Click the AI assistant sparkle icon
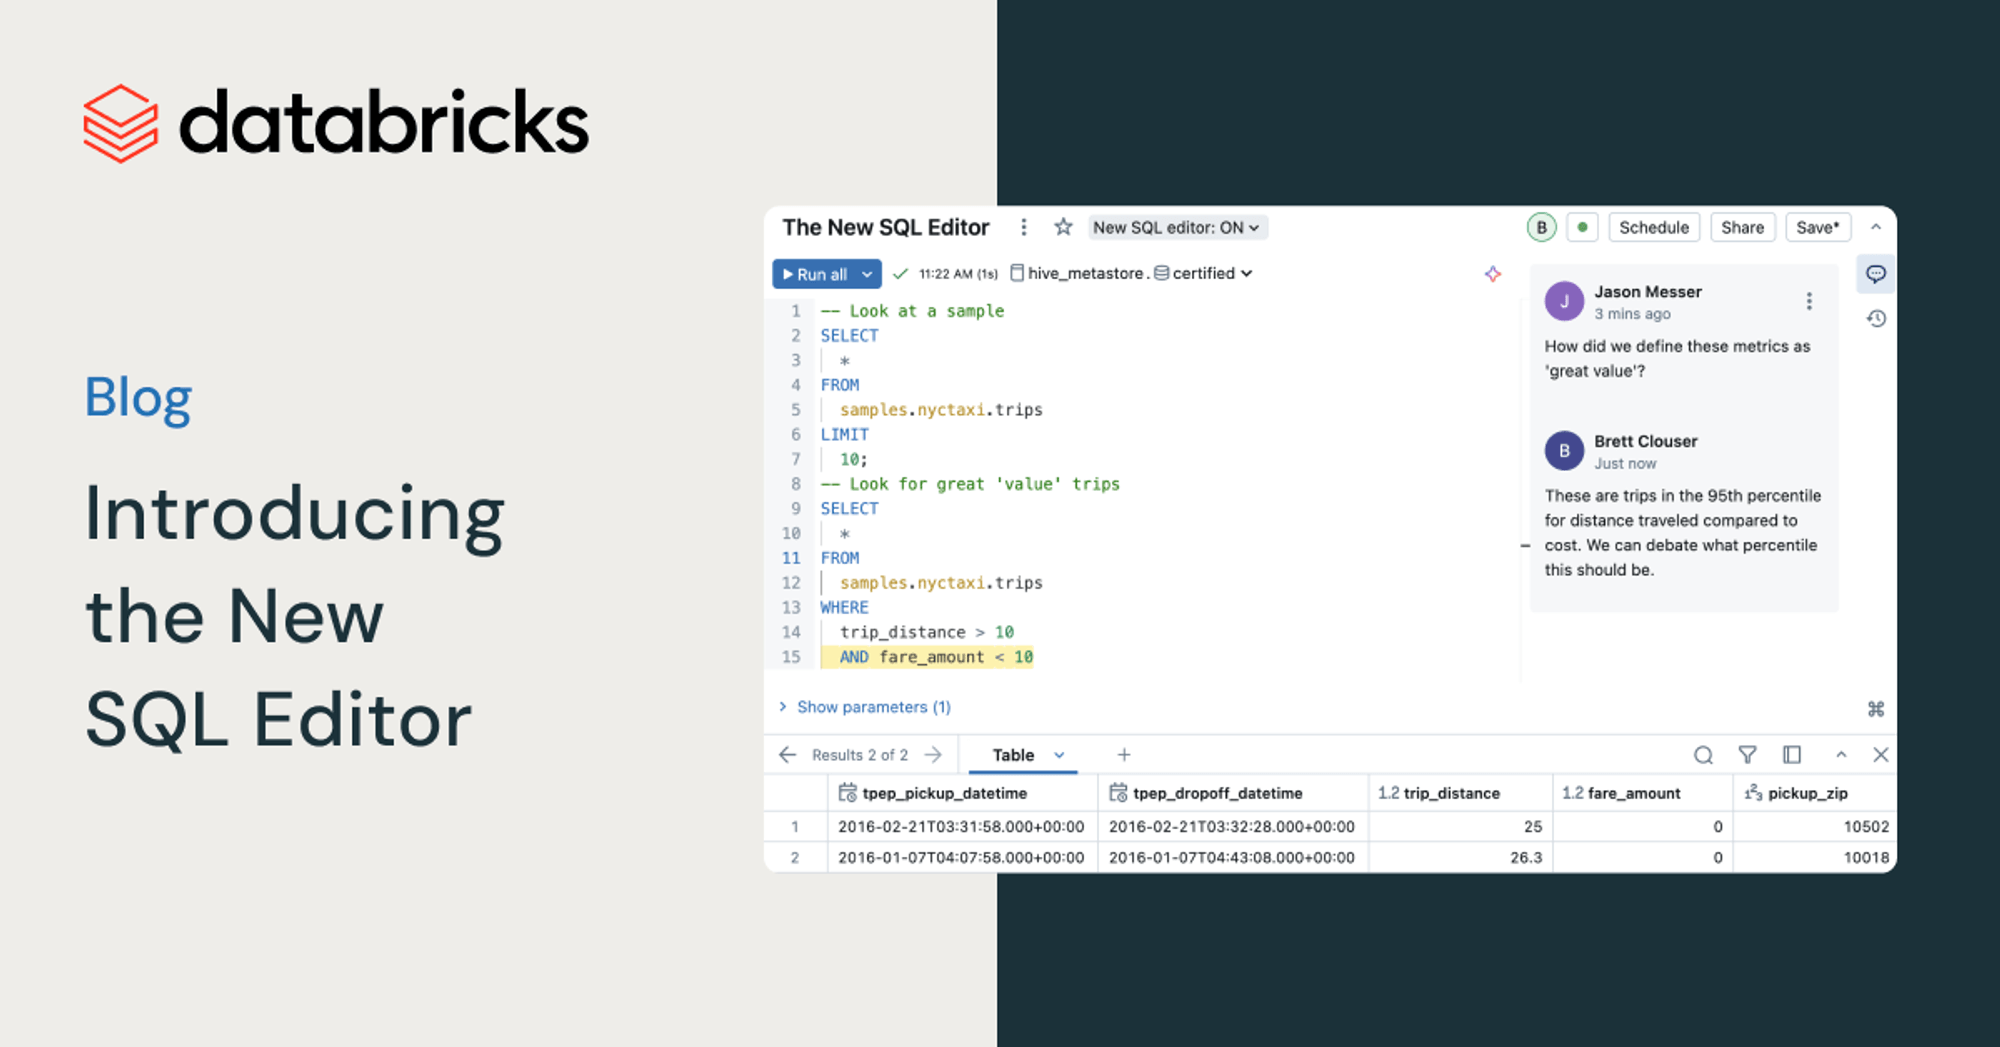The image size is (2000, 1047). point(1492,274)
